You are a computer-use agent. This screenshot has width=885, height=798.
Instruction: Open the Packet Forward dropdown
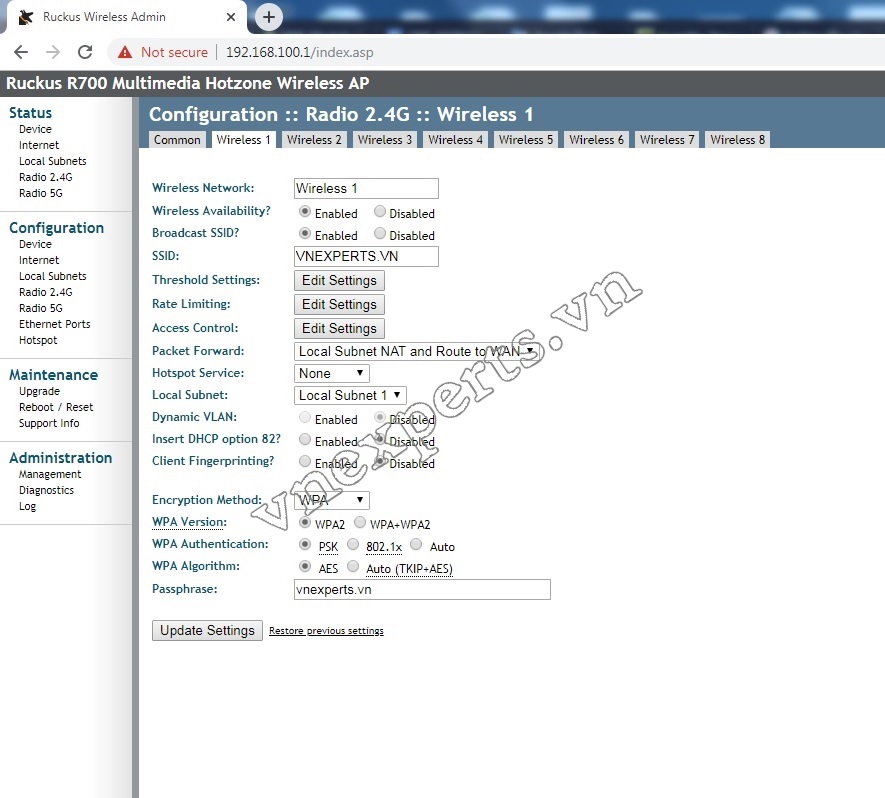click(417, 351)
